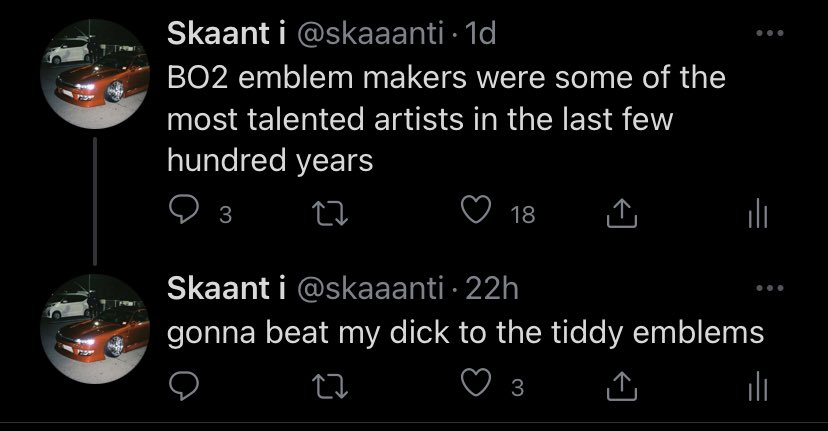Open the BO2 emblem makers tweet text
Image resolution: width=828 pixels, height=431 pixels.
(430, 118)
